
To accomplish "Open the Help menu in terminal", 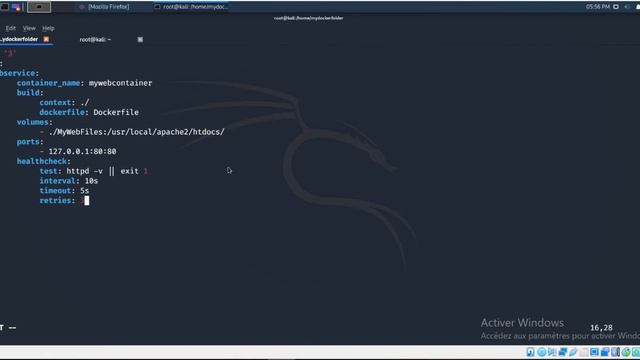I will click(x=48, y=28).
